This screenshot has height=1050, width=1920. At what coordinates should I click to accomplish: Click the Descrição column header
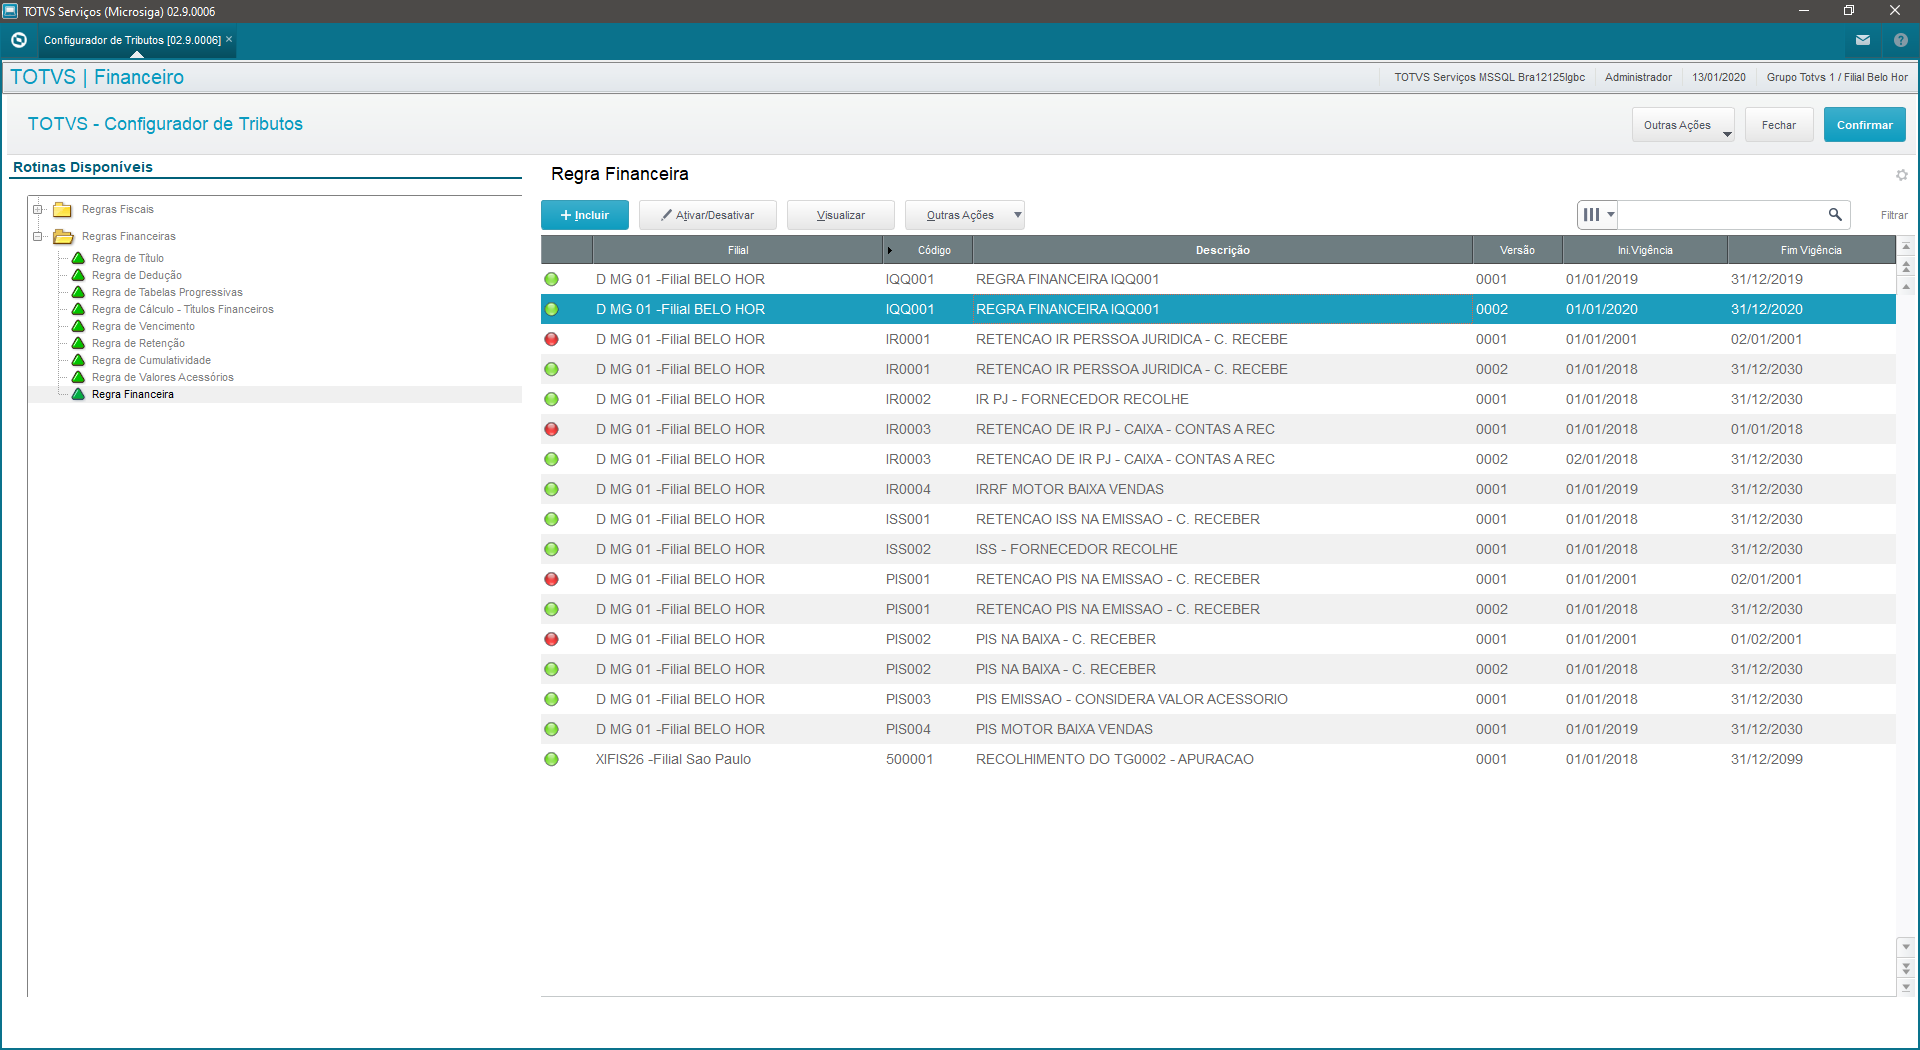tap(1222, 250)
